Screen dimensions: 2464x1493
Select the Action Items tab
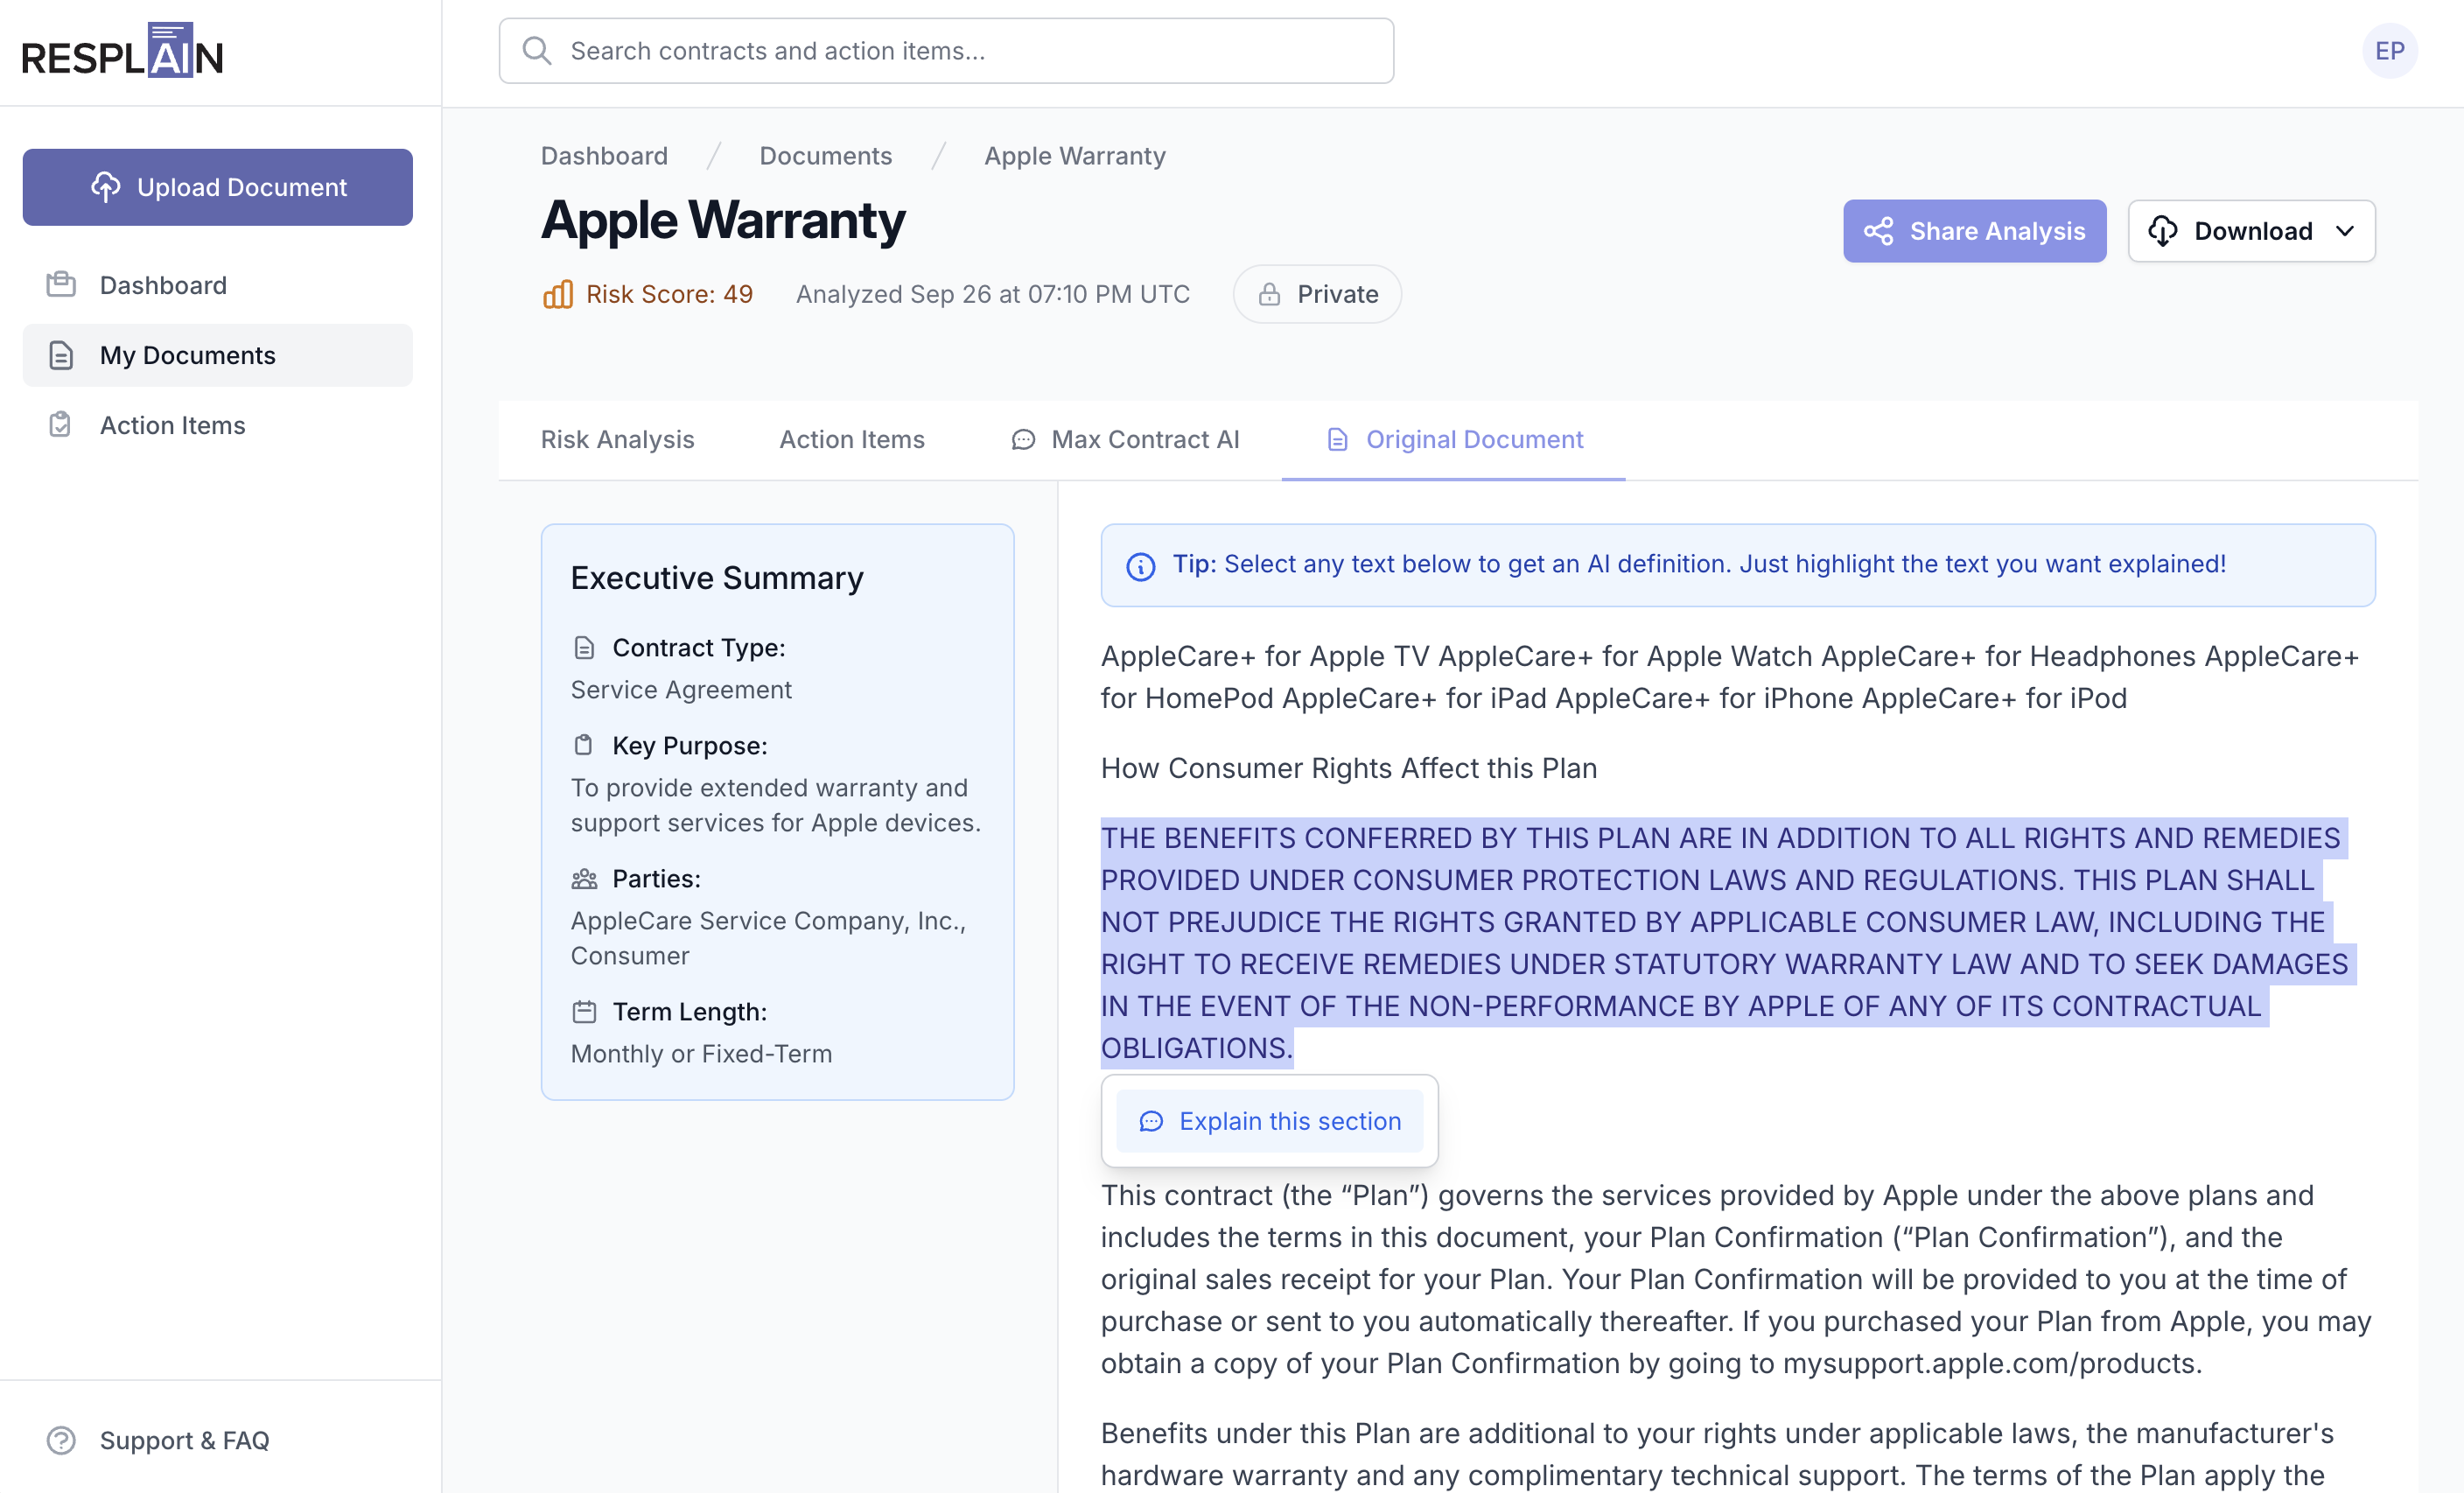click(x=851, y=439)
